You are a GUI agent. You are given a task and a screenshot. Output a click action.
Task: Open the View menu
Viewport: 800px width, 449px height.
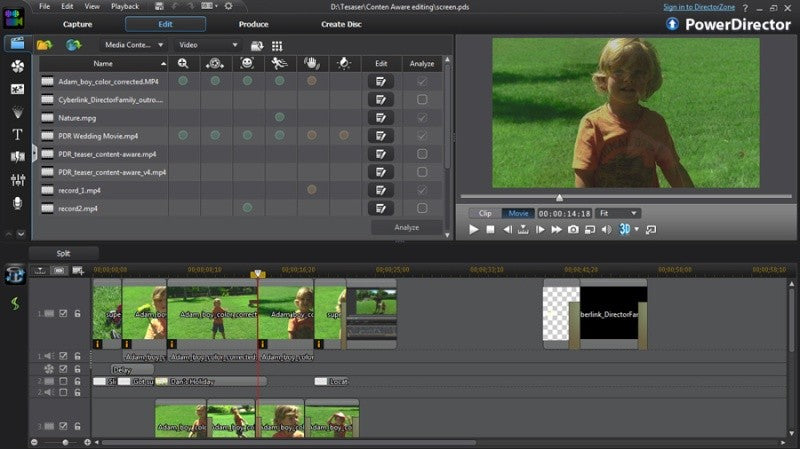point(92,6)
